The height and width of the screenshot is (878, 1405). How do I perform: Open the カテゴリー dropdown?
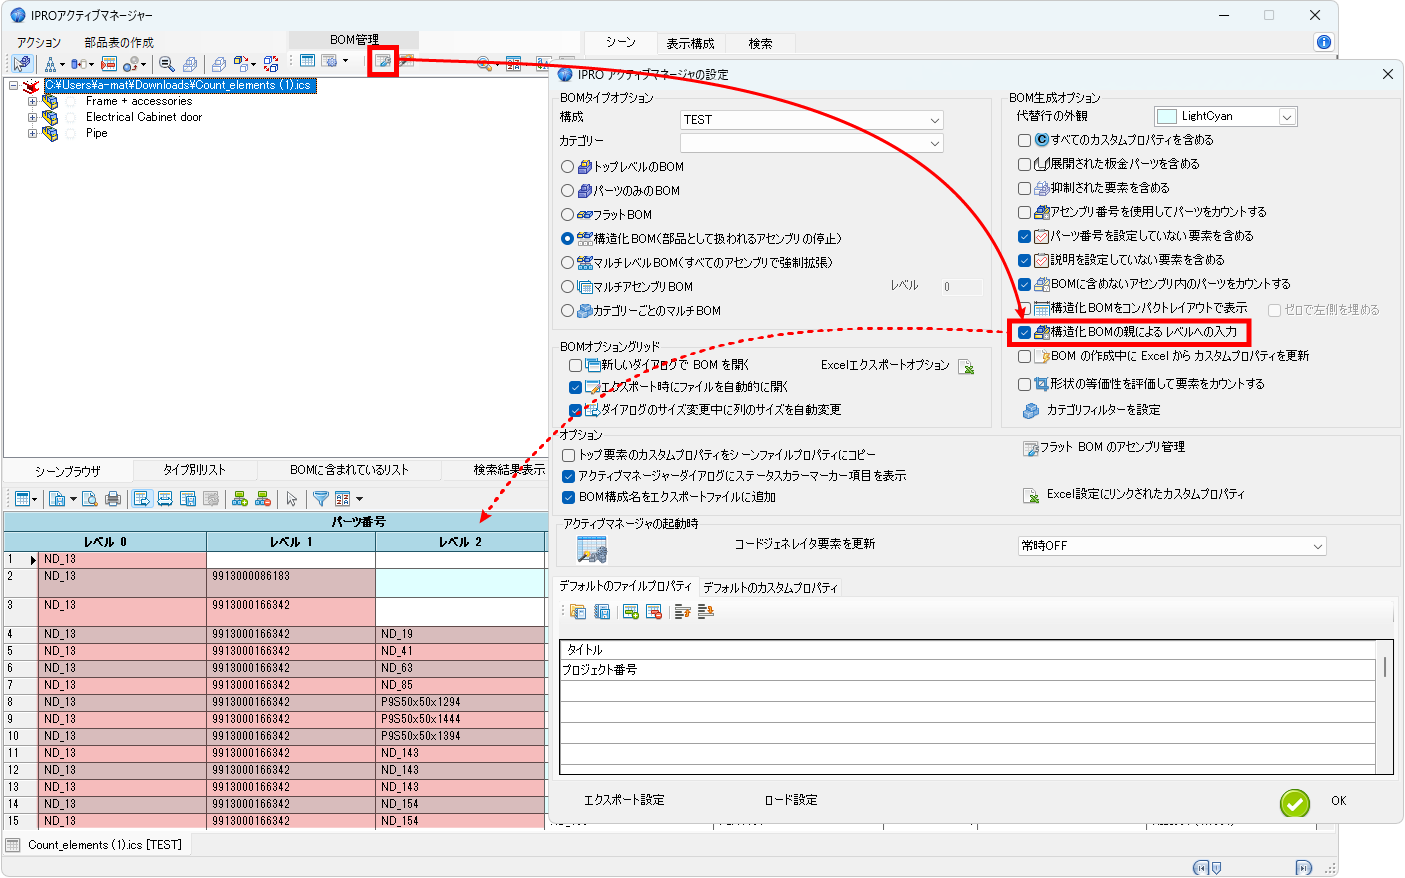click(936, 142)
